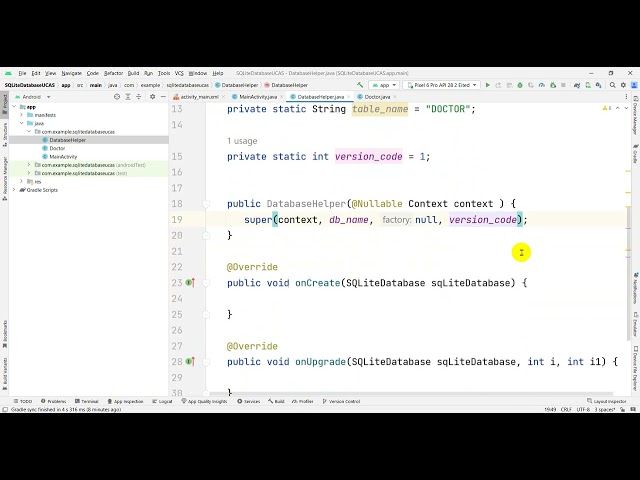Toggle the Device File Explorer panel
Viewport: 640px width, 480px height.
click(635, 369)
